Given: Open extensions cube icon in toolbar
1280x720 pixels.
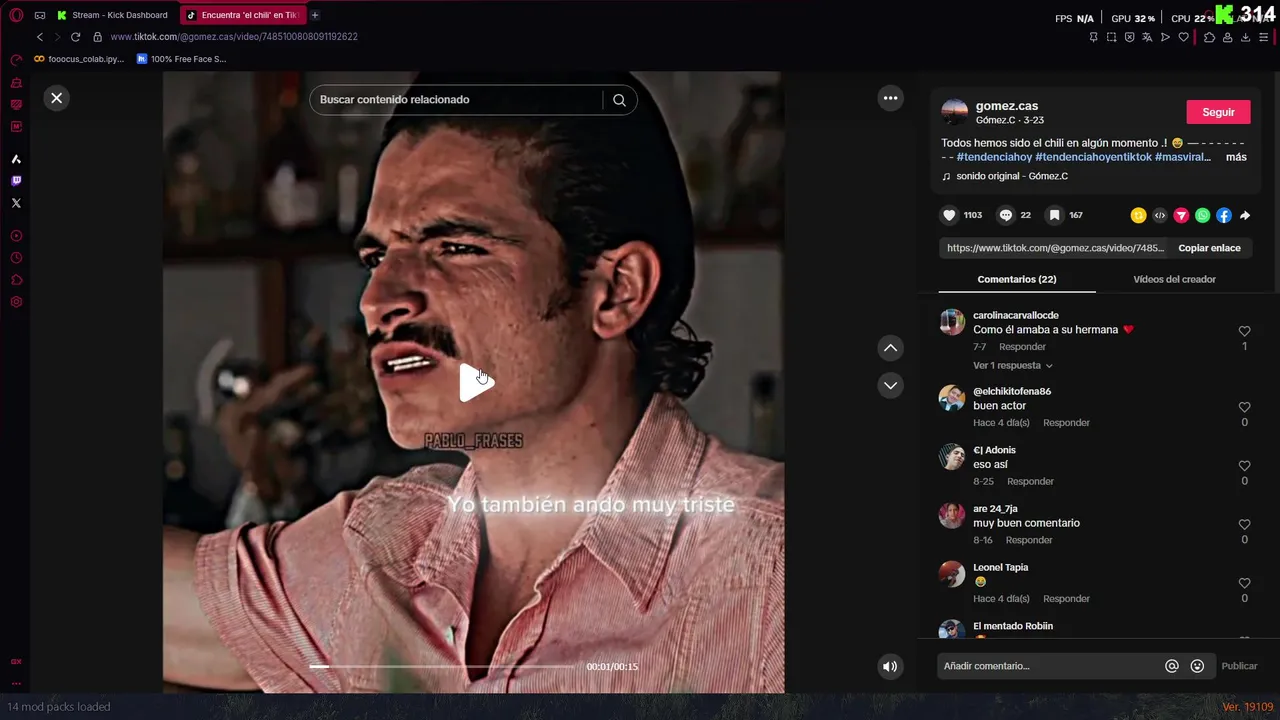Looking at the screenshot, I should 1209,37.
